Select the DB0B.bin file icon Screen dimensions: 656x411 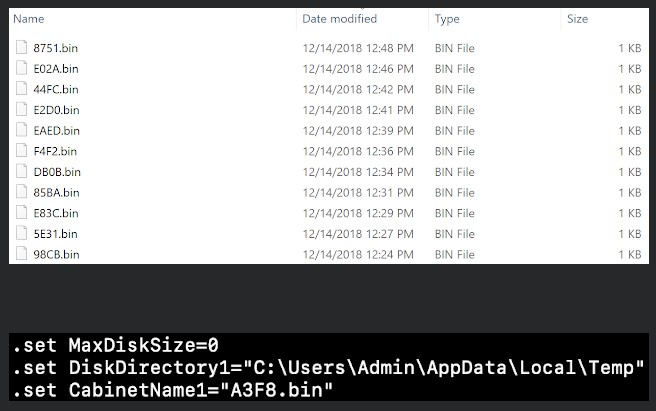click(x=21, y=171)
